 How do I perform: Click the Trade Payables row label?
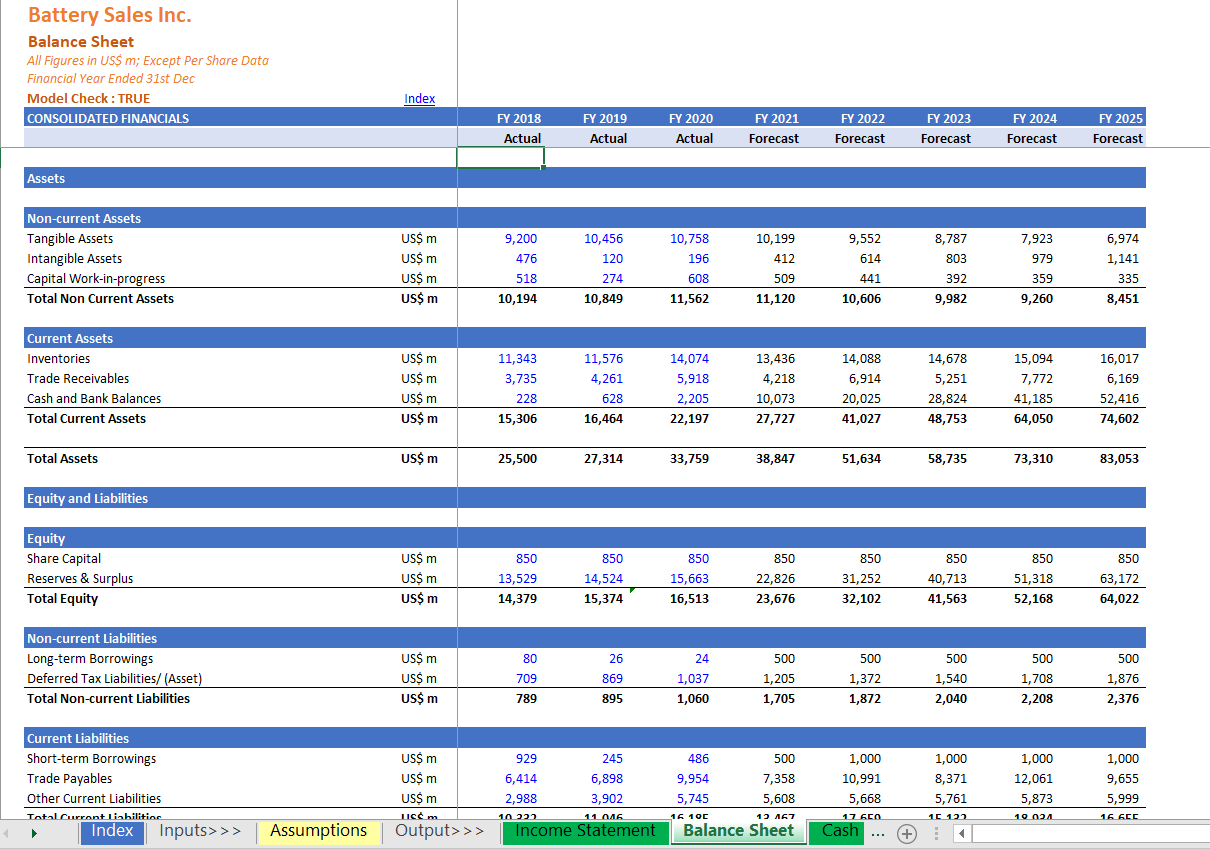click(x=69, y=778)
